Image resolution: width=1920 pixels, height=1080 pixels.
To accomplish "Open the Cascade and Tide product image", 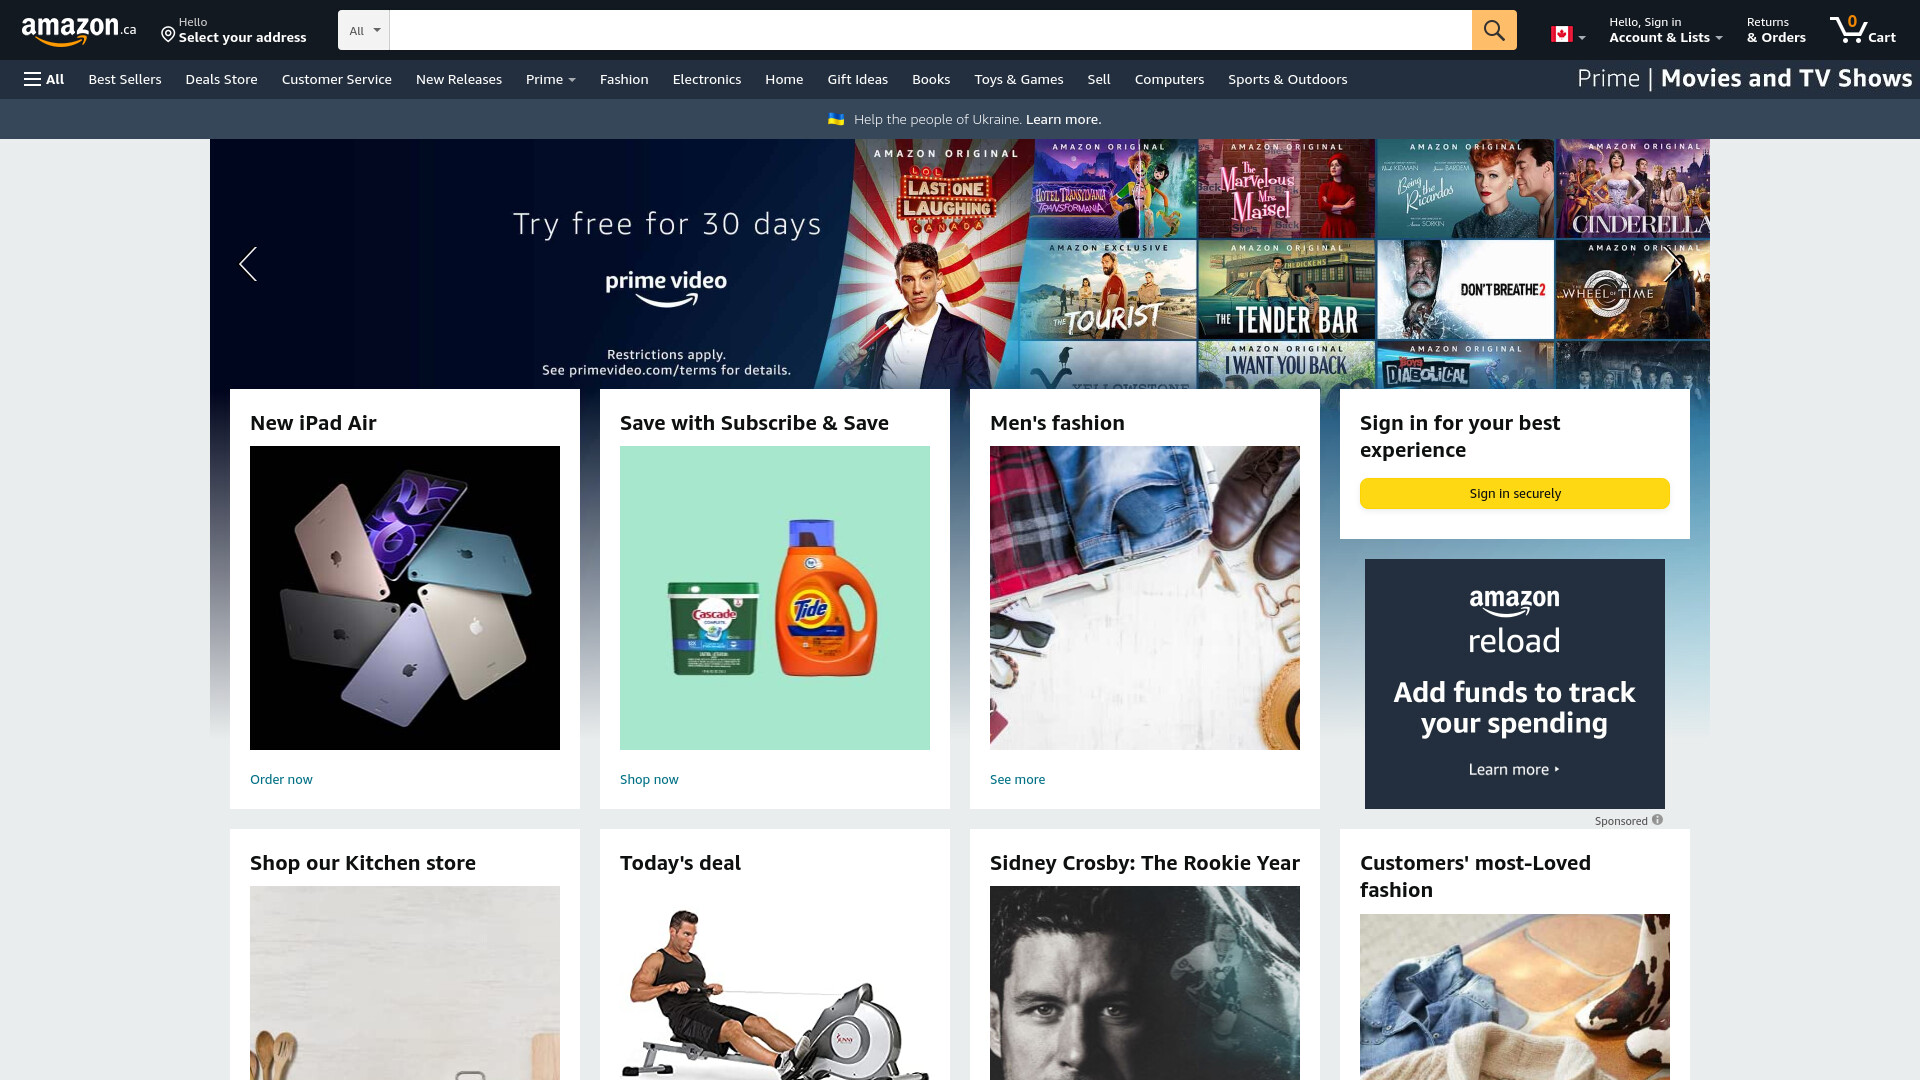I will pos(775,598).
